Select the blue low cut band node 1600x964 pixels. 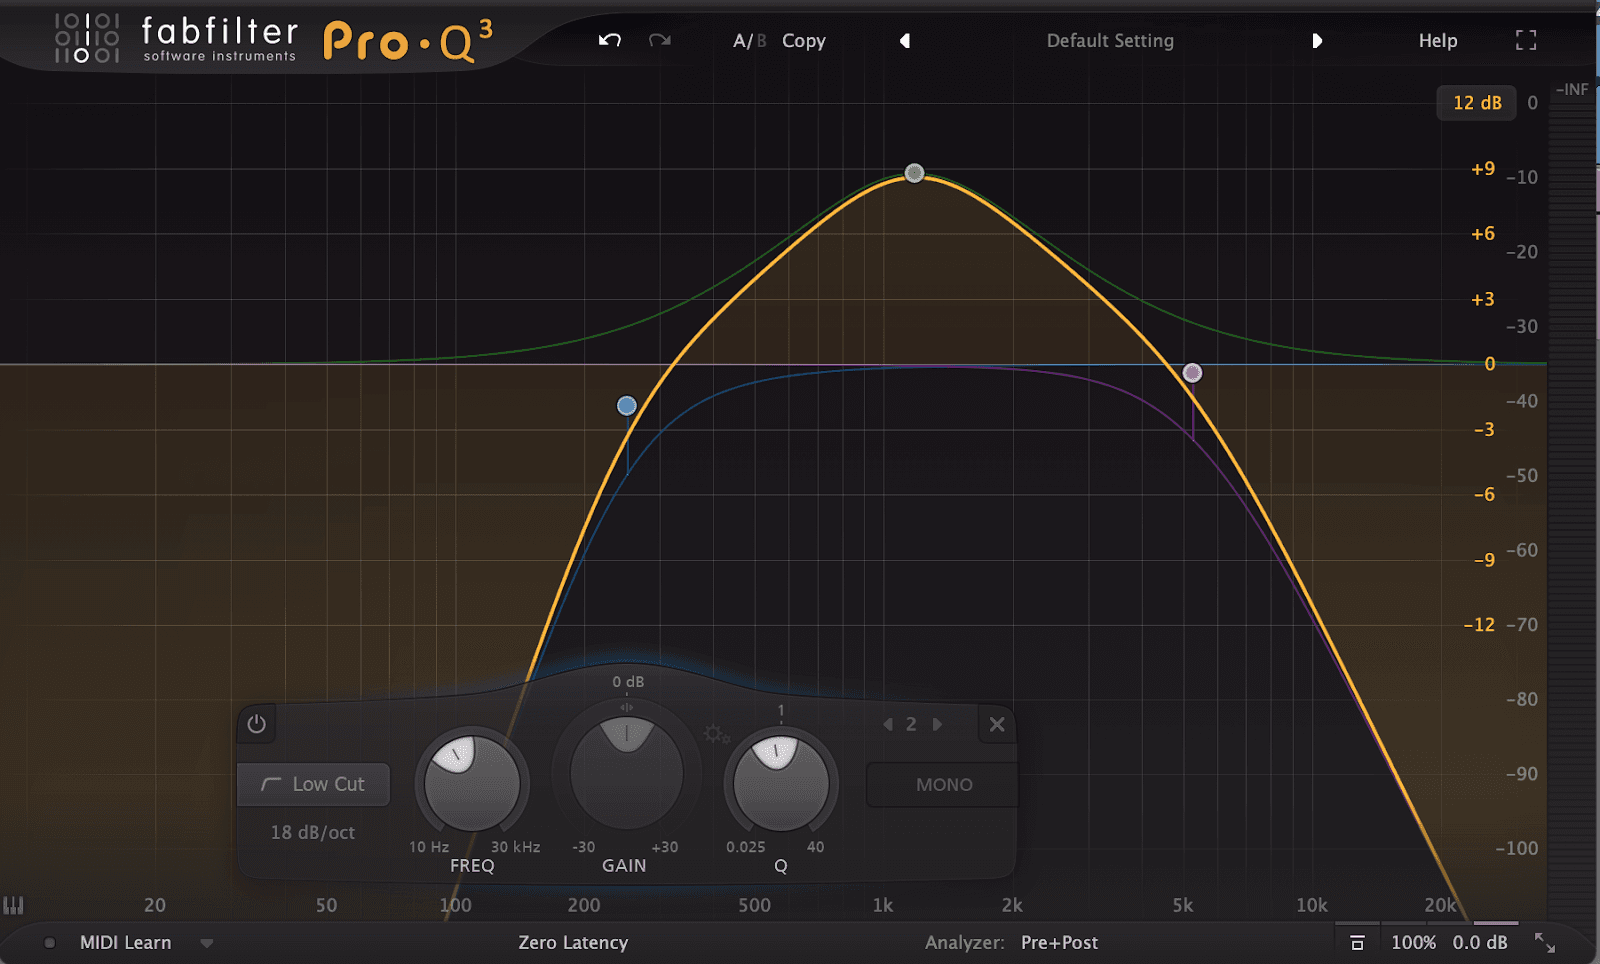pyautogui.click(x=627, y=405)
